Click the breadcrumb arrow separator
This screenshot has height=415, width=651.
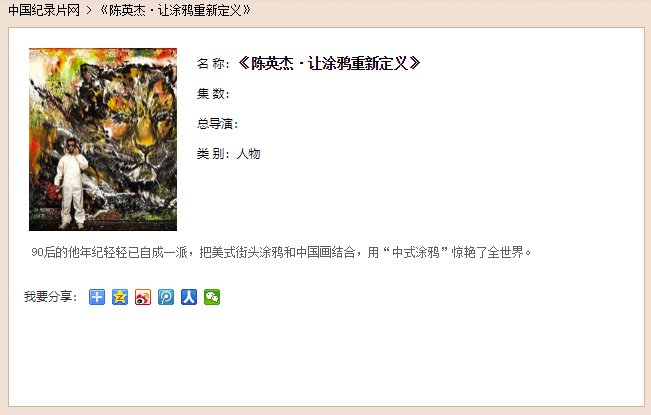(x=89, y=10)
